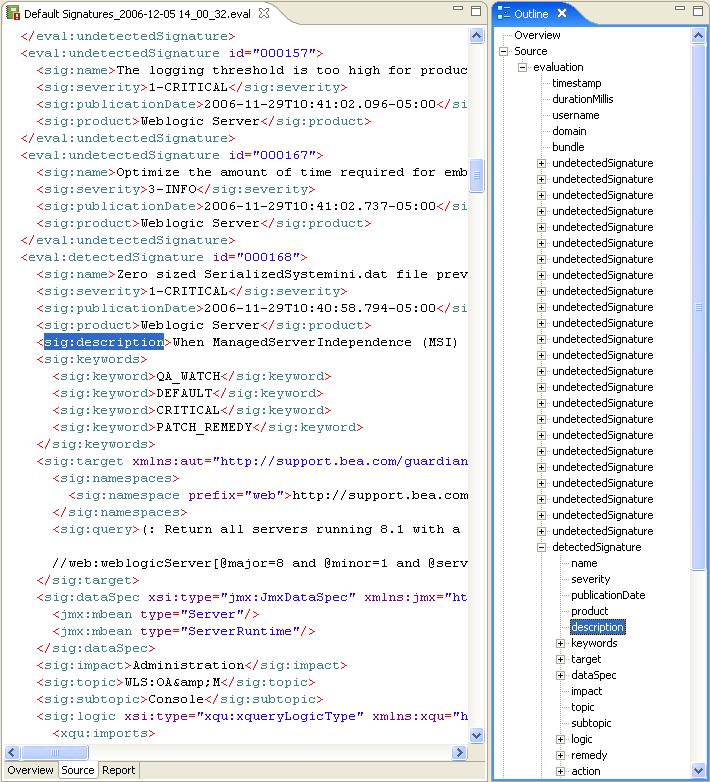710x782 pixels.
Task: Select the name node under detectedSignature
Action: click(584, 563)
